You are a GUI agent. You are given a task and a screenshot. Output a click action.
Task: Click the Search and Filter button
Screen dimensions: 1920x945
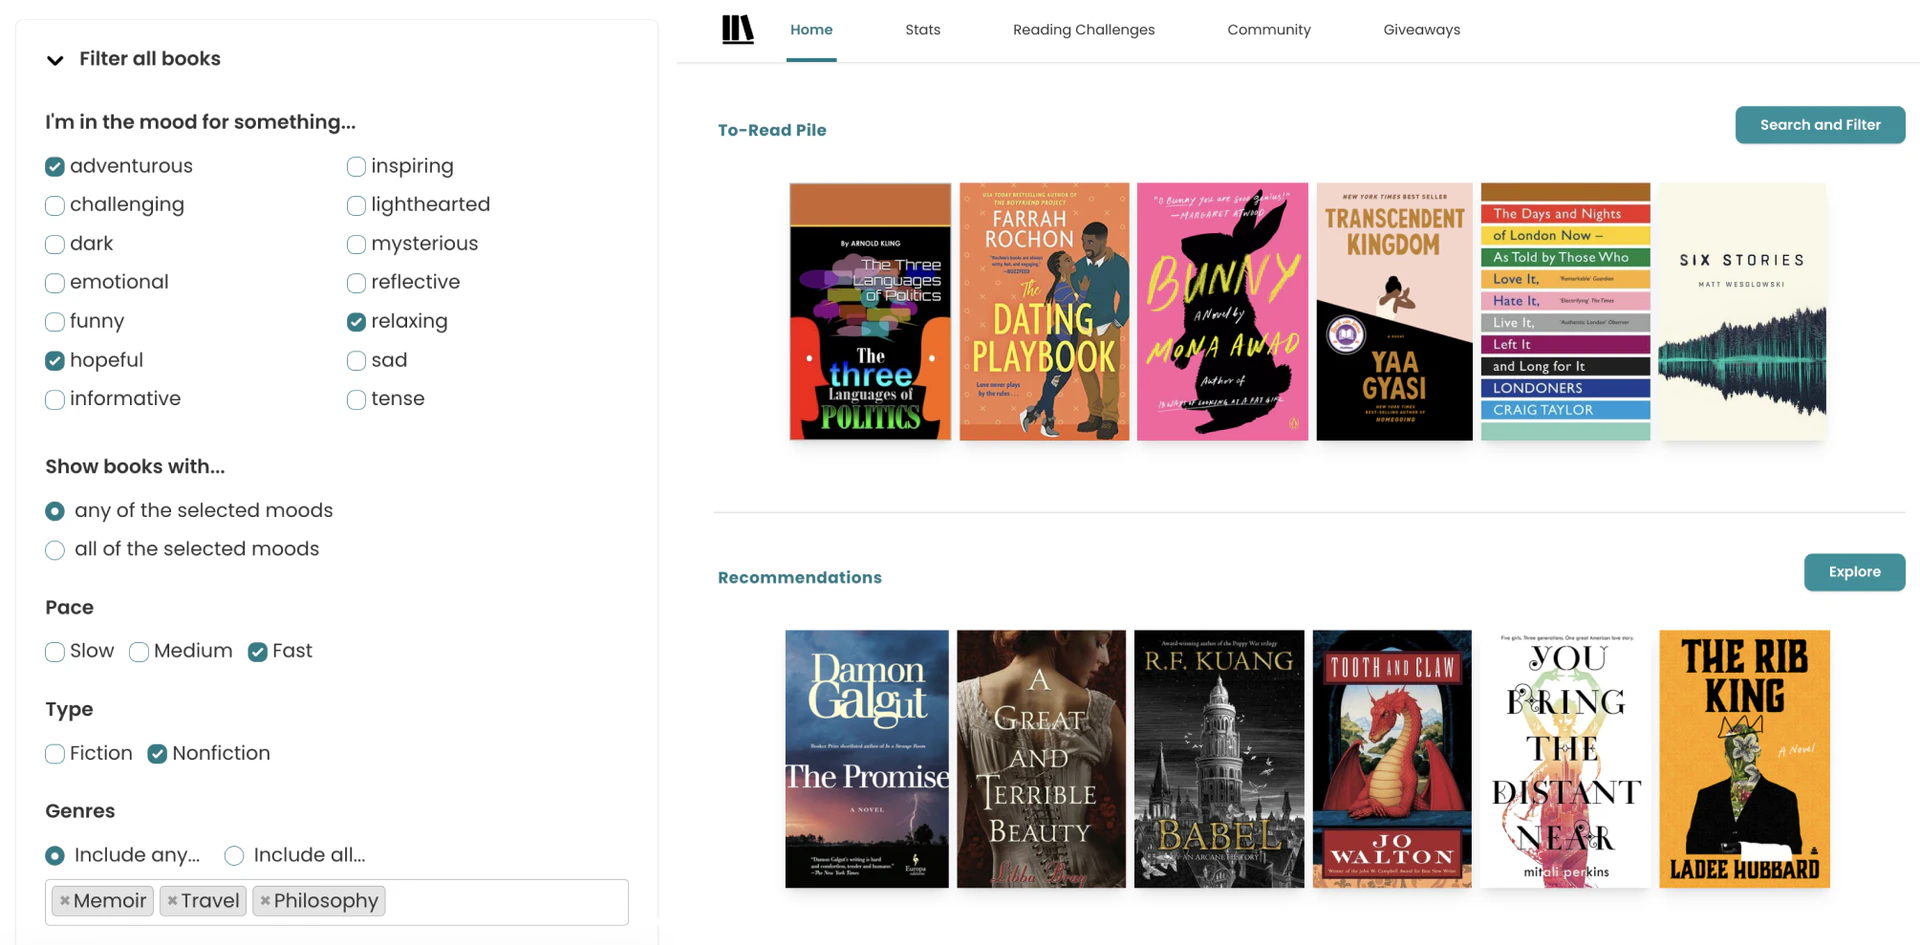(1819, 125)
